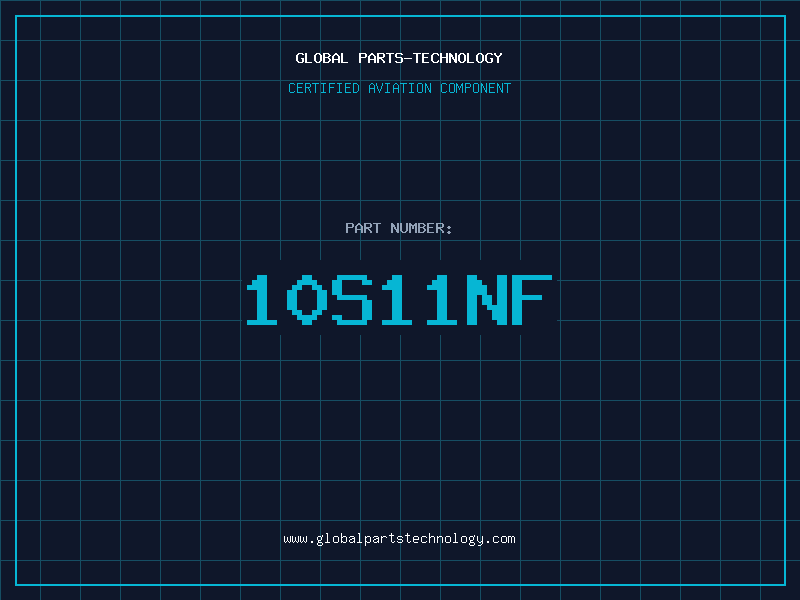Click the digit 0 in the part number

(x=307, y=300)
